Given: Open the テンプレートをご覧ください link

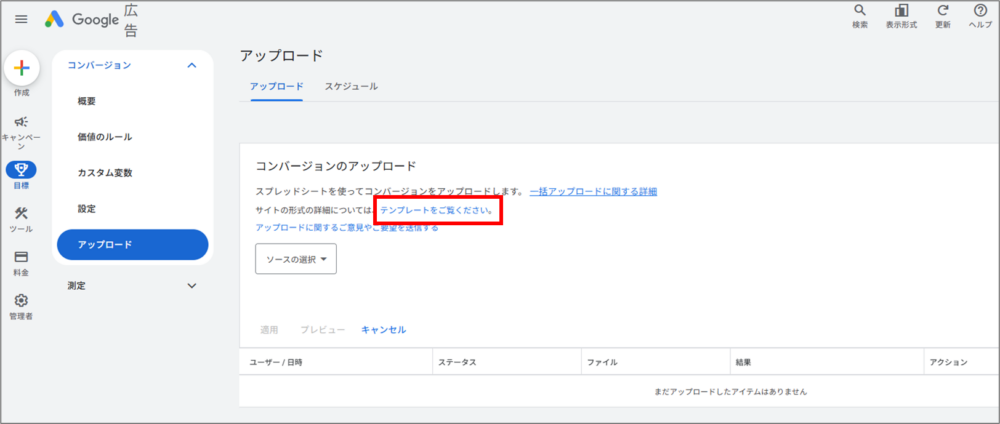Looking at the screenshot, I should point(436,210).
